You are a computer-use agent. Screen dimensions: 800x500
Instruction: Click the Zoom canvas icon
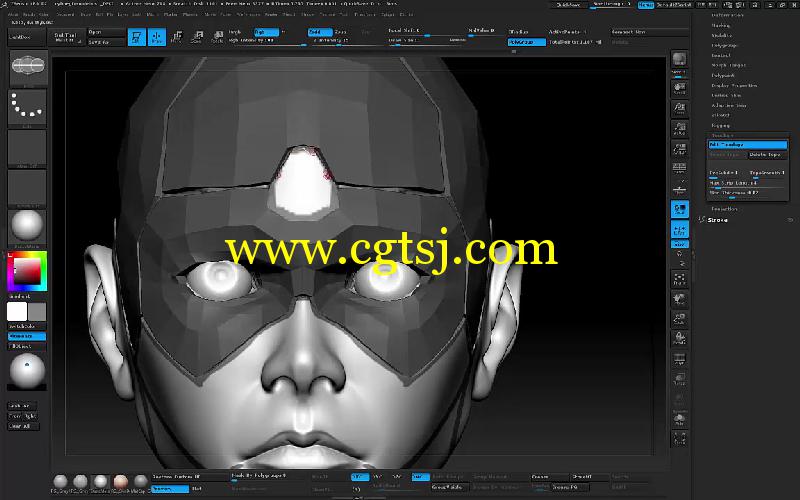pos(679,108)
